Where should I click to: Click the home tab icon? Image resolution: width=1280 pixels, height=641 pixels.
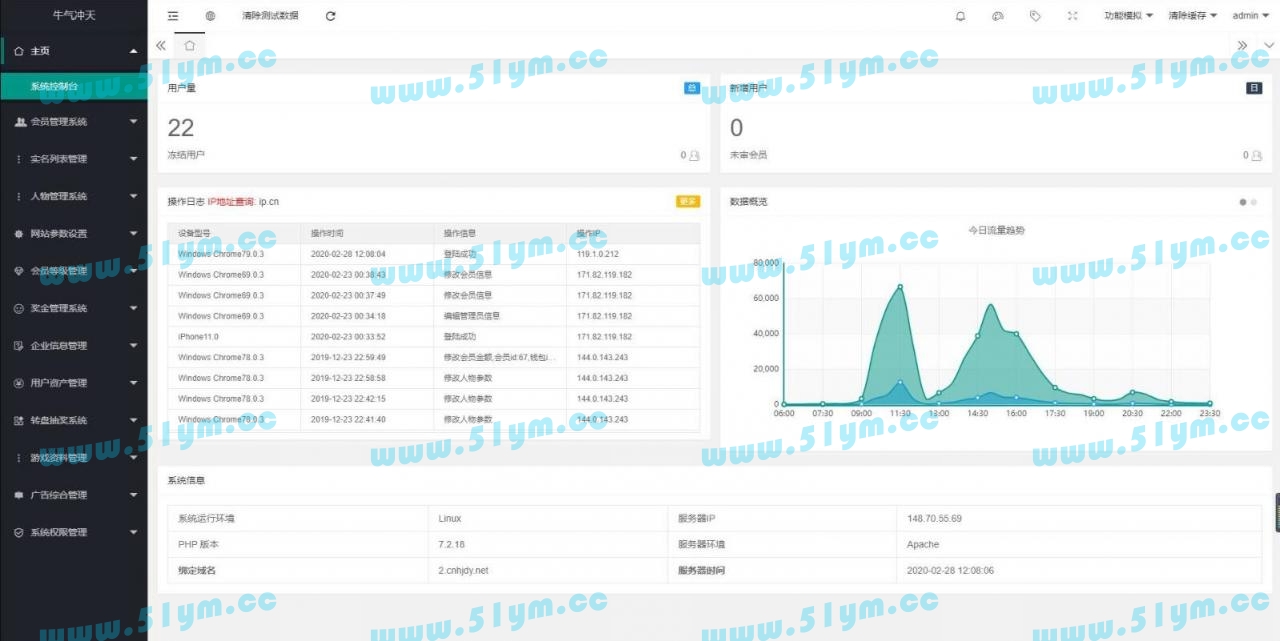(x=189, y=45)
